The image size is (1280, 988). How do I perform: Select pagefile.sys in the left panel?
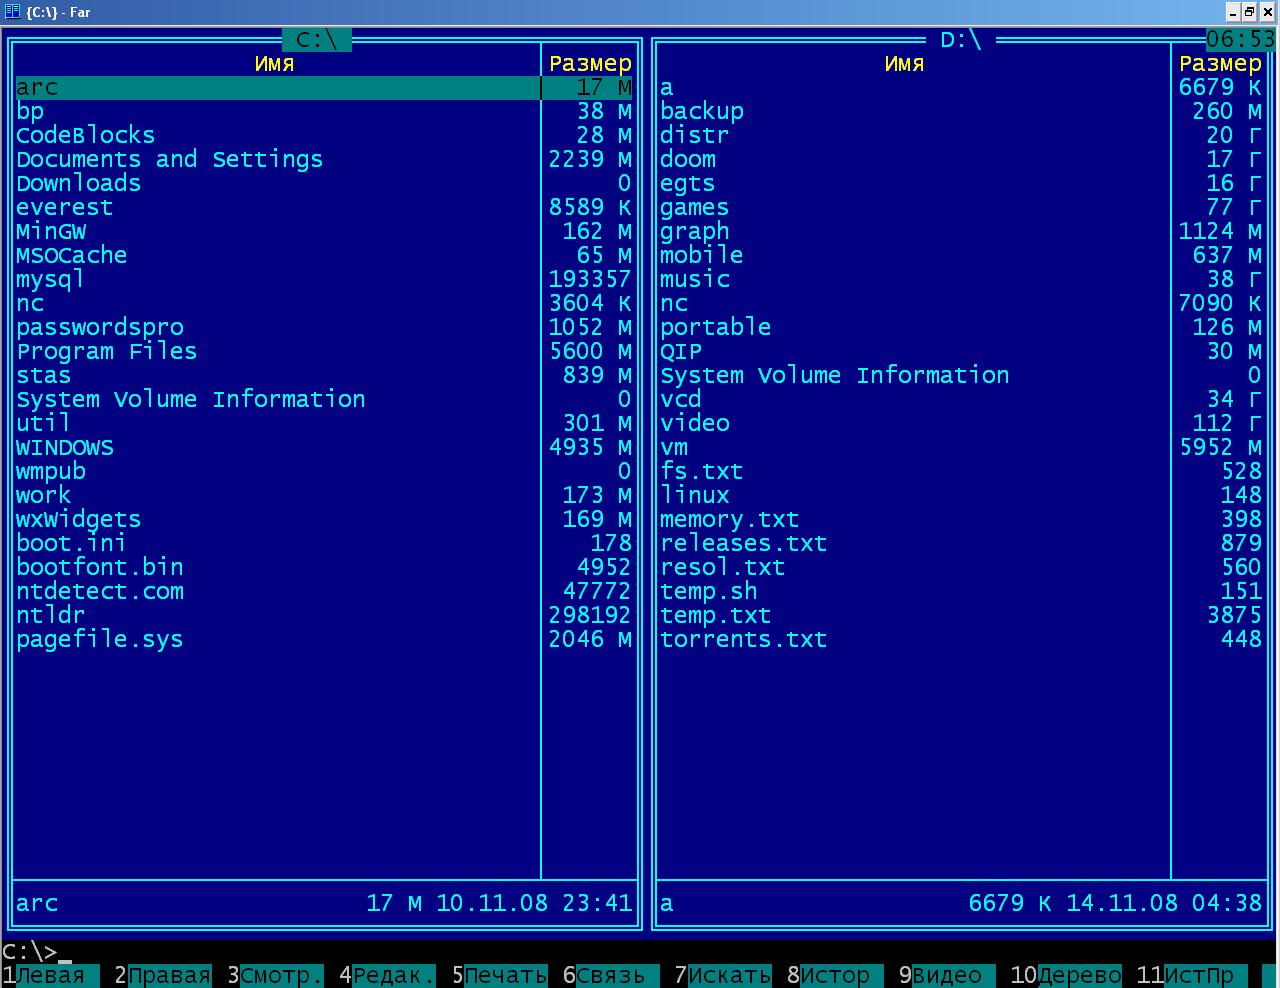tap(100, 640)
